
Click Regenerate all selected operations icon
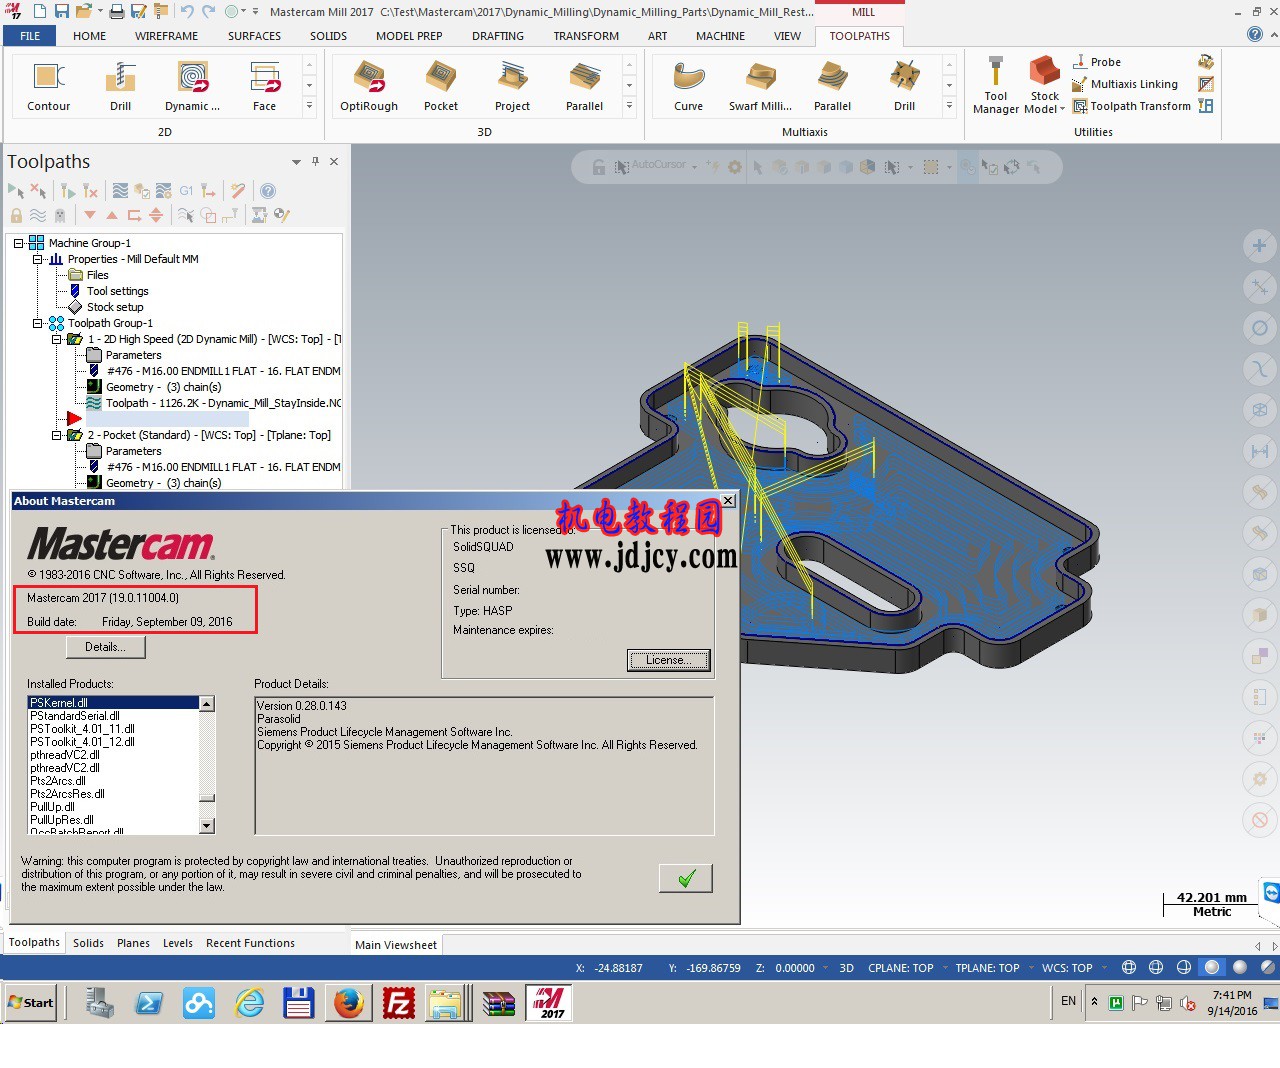[66, 190]
